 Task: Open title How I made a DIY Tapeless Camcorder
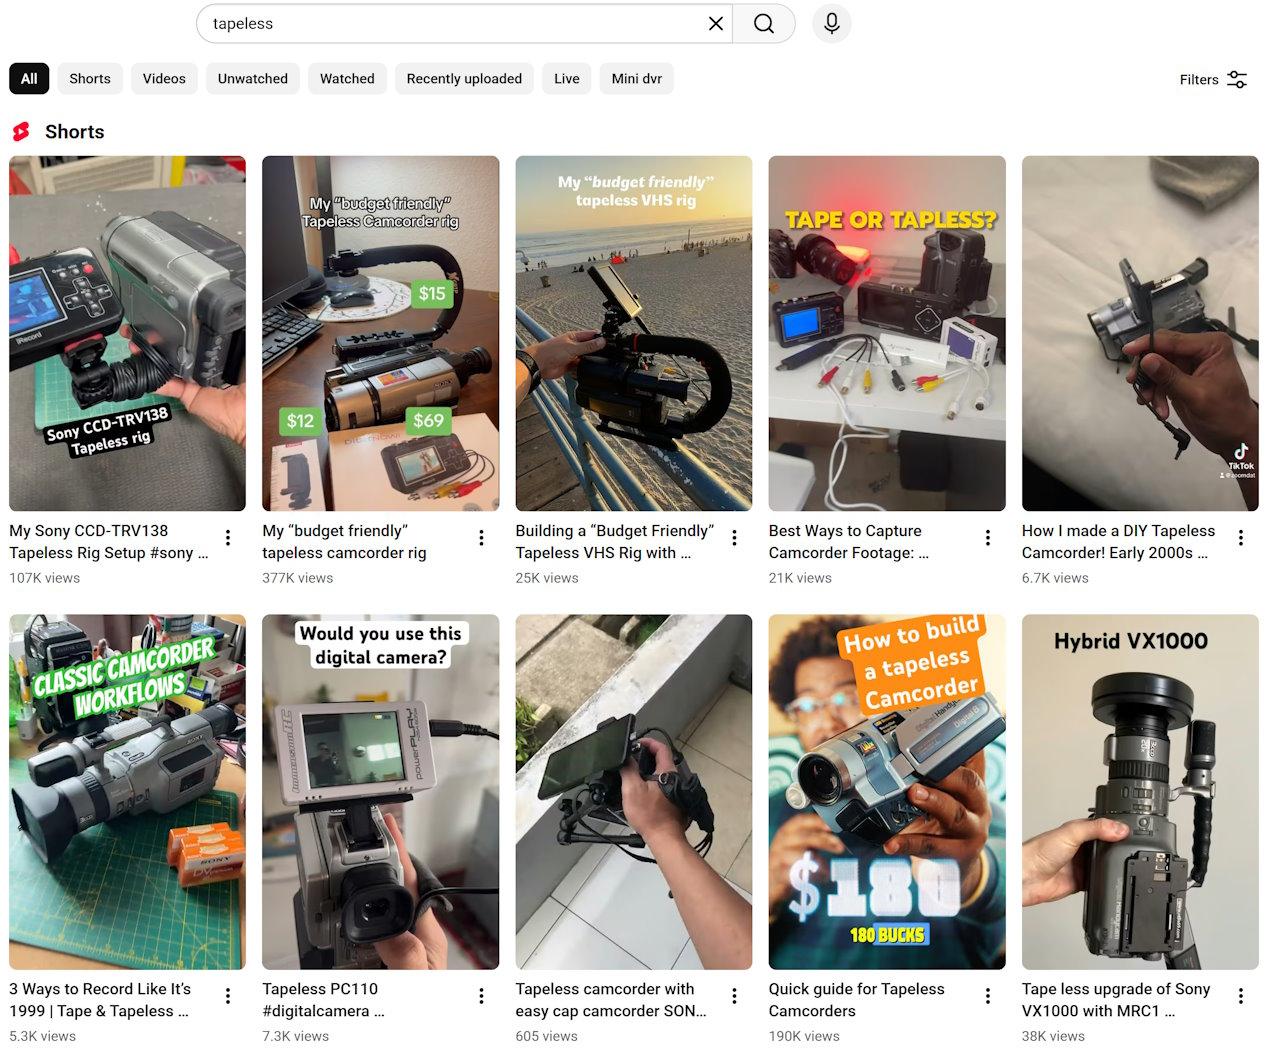click(1118, 542)
